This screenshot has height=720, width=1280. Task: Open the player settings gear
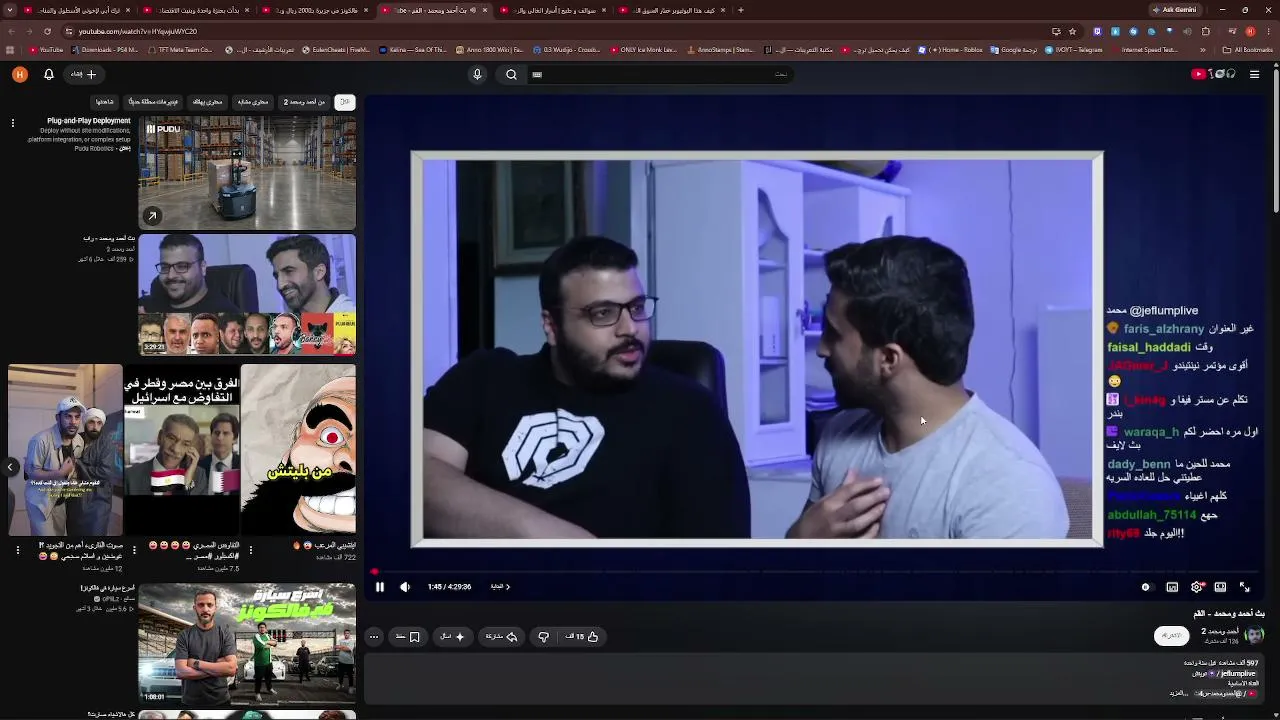(x=1197, y=587)
